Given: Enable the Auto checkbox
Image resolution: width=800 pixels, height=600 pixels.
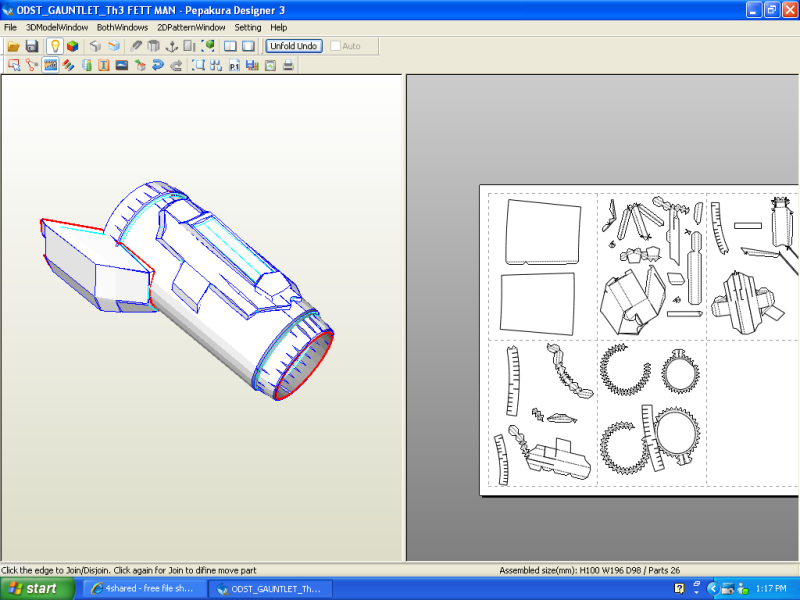Looking at the screenshot, I should point(335,46).
